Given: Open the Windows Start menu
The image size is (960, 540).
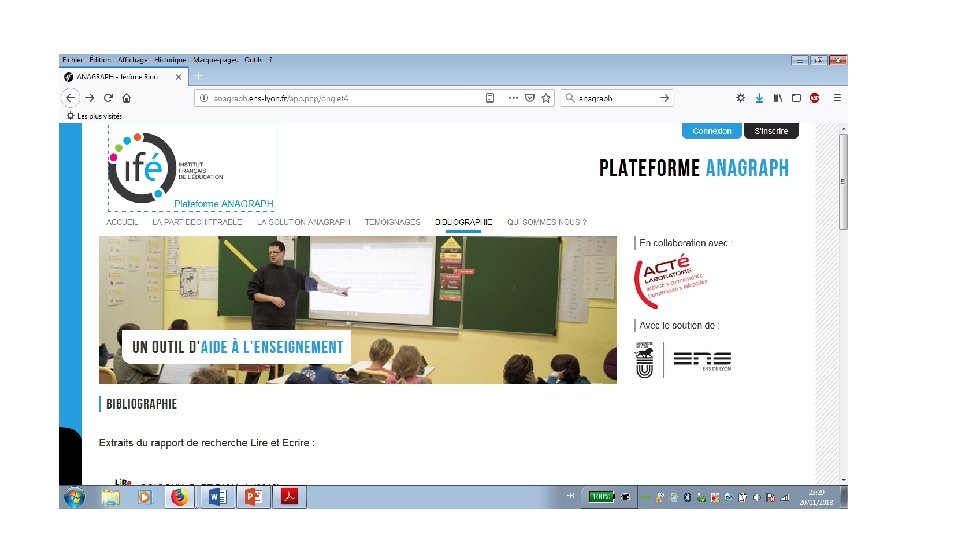Looking at the screenshot, I should 74,497.
